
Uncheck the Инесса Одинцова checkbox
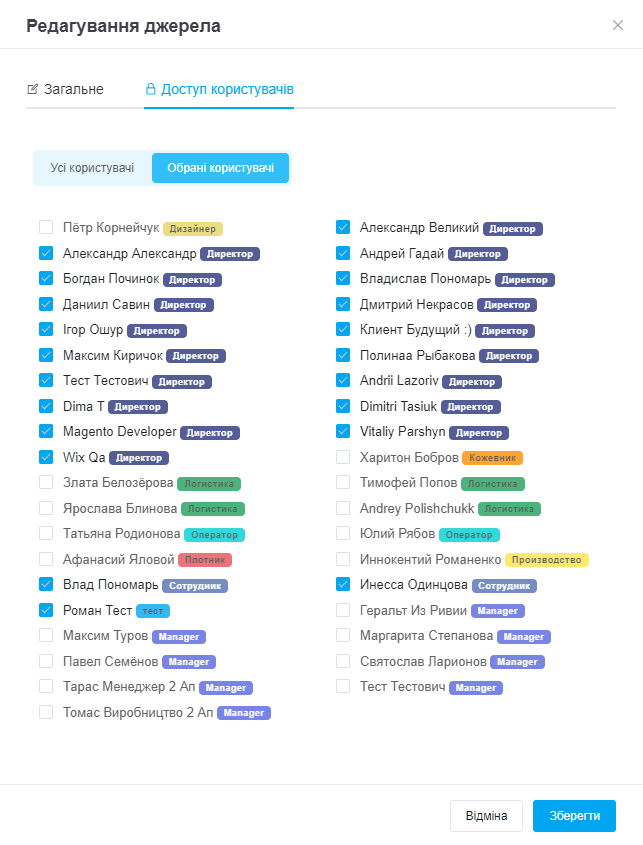tap(343, 584)
